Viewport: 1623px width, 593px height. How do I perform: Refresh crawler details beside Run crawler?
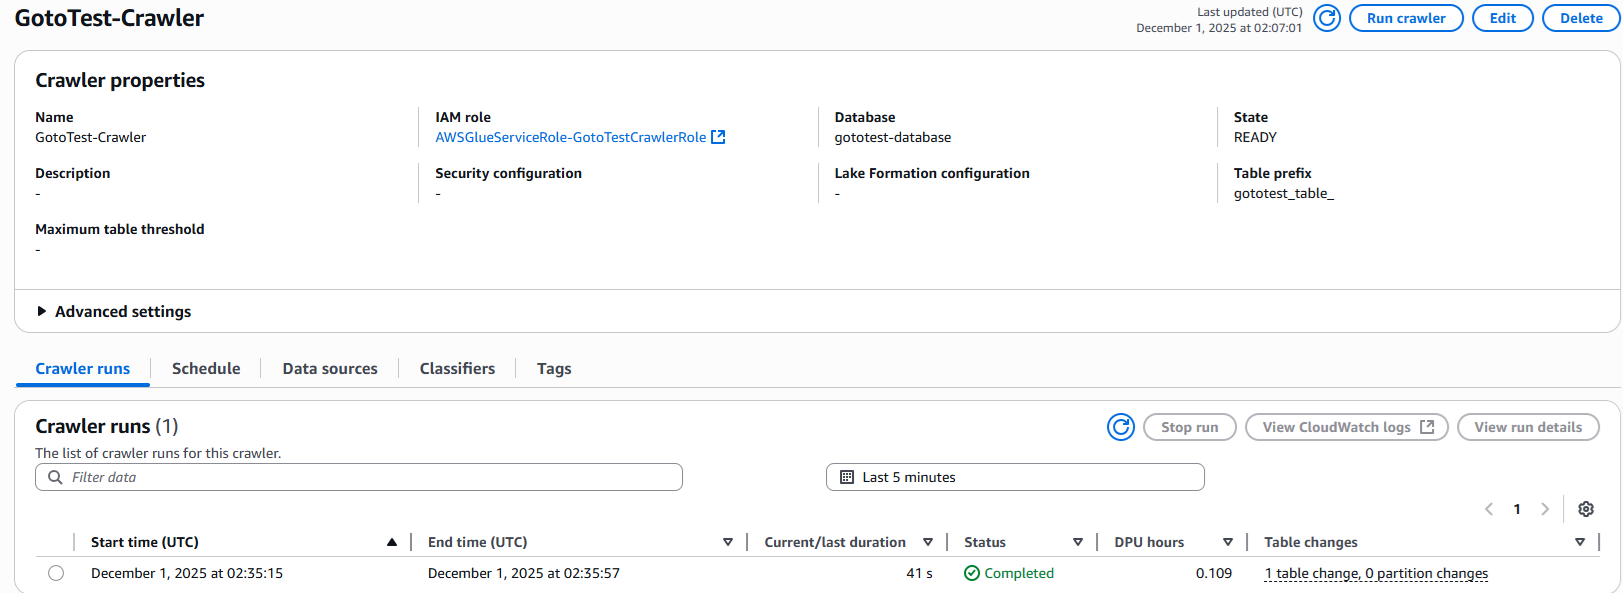[1326, 18]
